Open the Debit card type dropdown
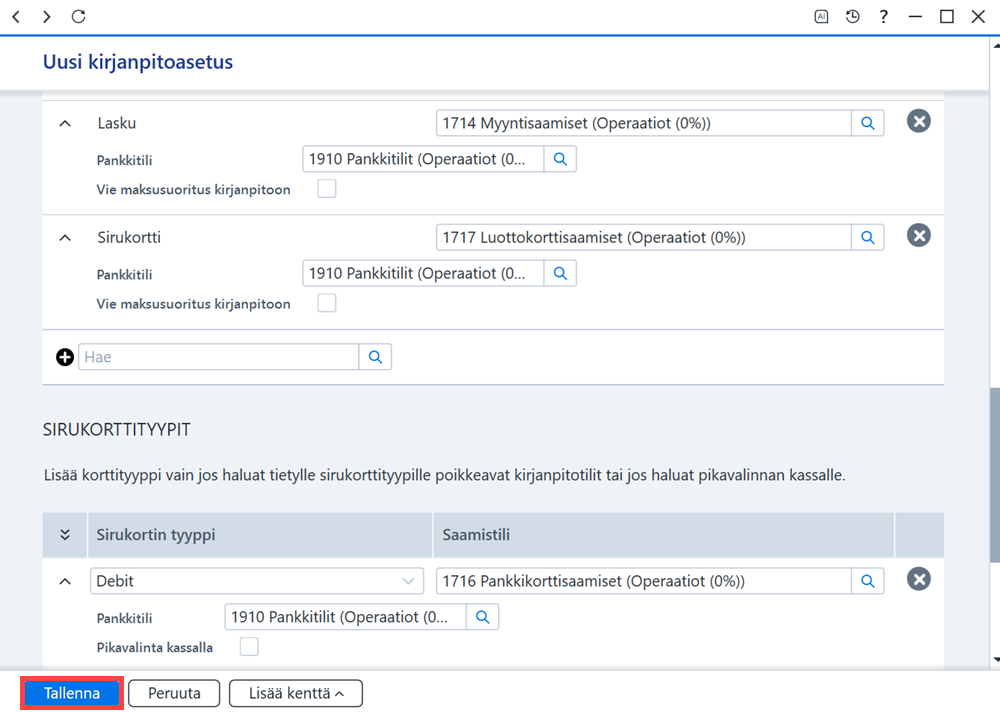This screenshot has width=1000, height=712. tap(257, 581)
